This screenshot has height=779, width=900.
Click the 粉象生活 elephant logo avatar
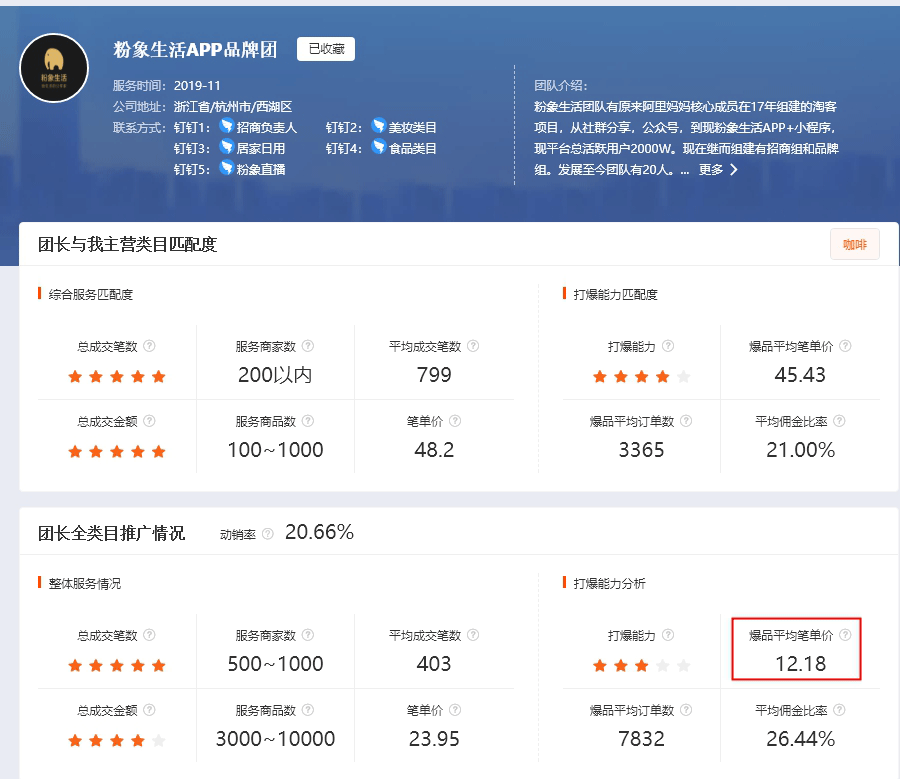click(x=55, y=69)
